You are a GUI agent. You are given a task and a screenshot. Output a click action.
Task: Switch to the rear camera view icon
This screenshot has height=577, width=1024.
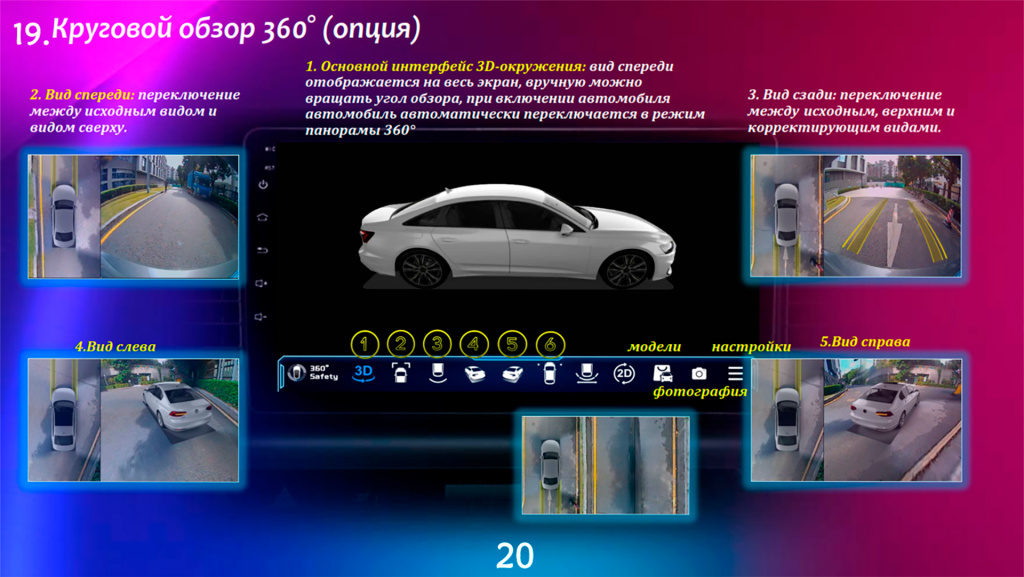(436, 373)
